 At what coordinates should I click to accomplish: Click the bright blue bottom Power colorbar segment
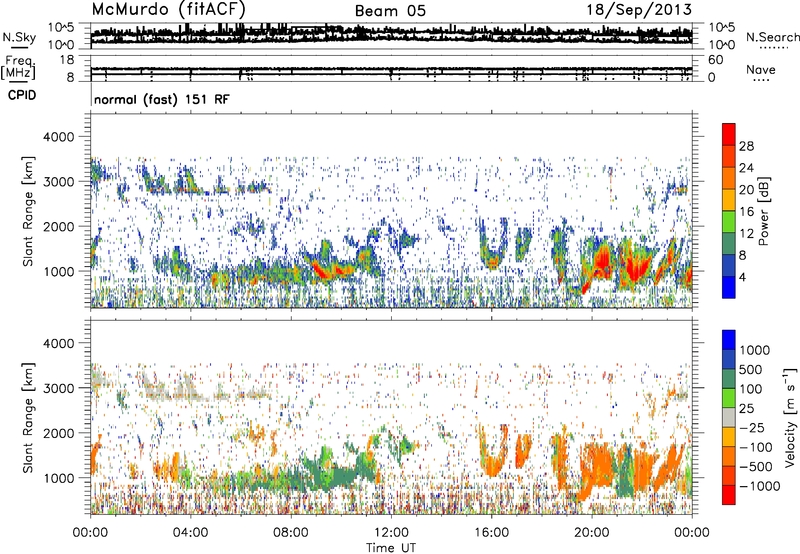729,287
